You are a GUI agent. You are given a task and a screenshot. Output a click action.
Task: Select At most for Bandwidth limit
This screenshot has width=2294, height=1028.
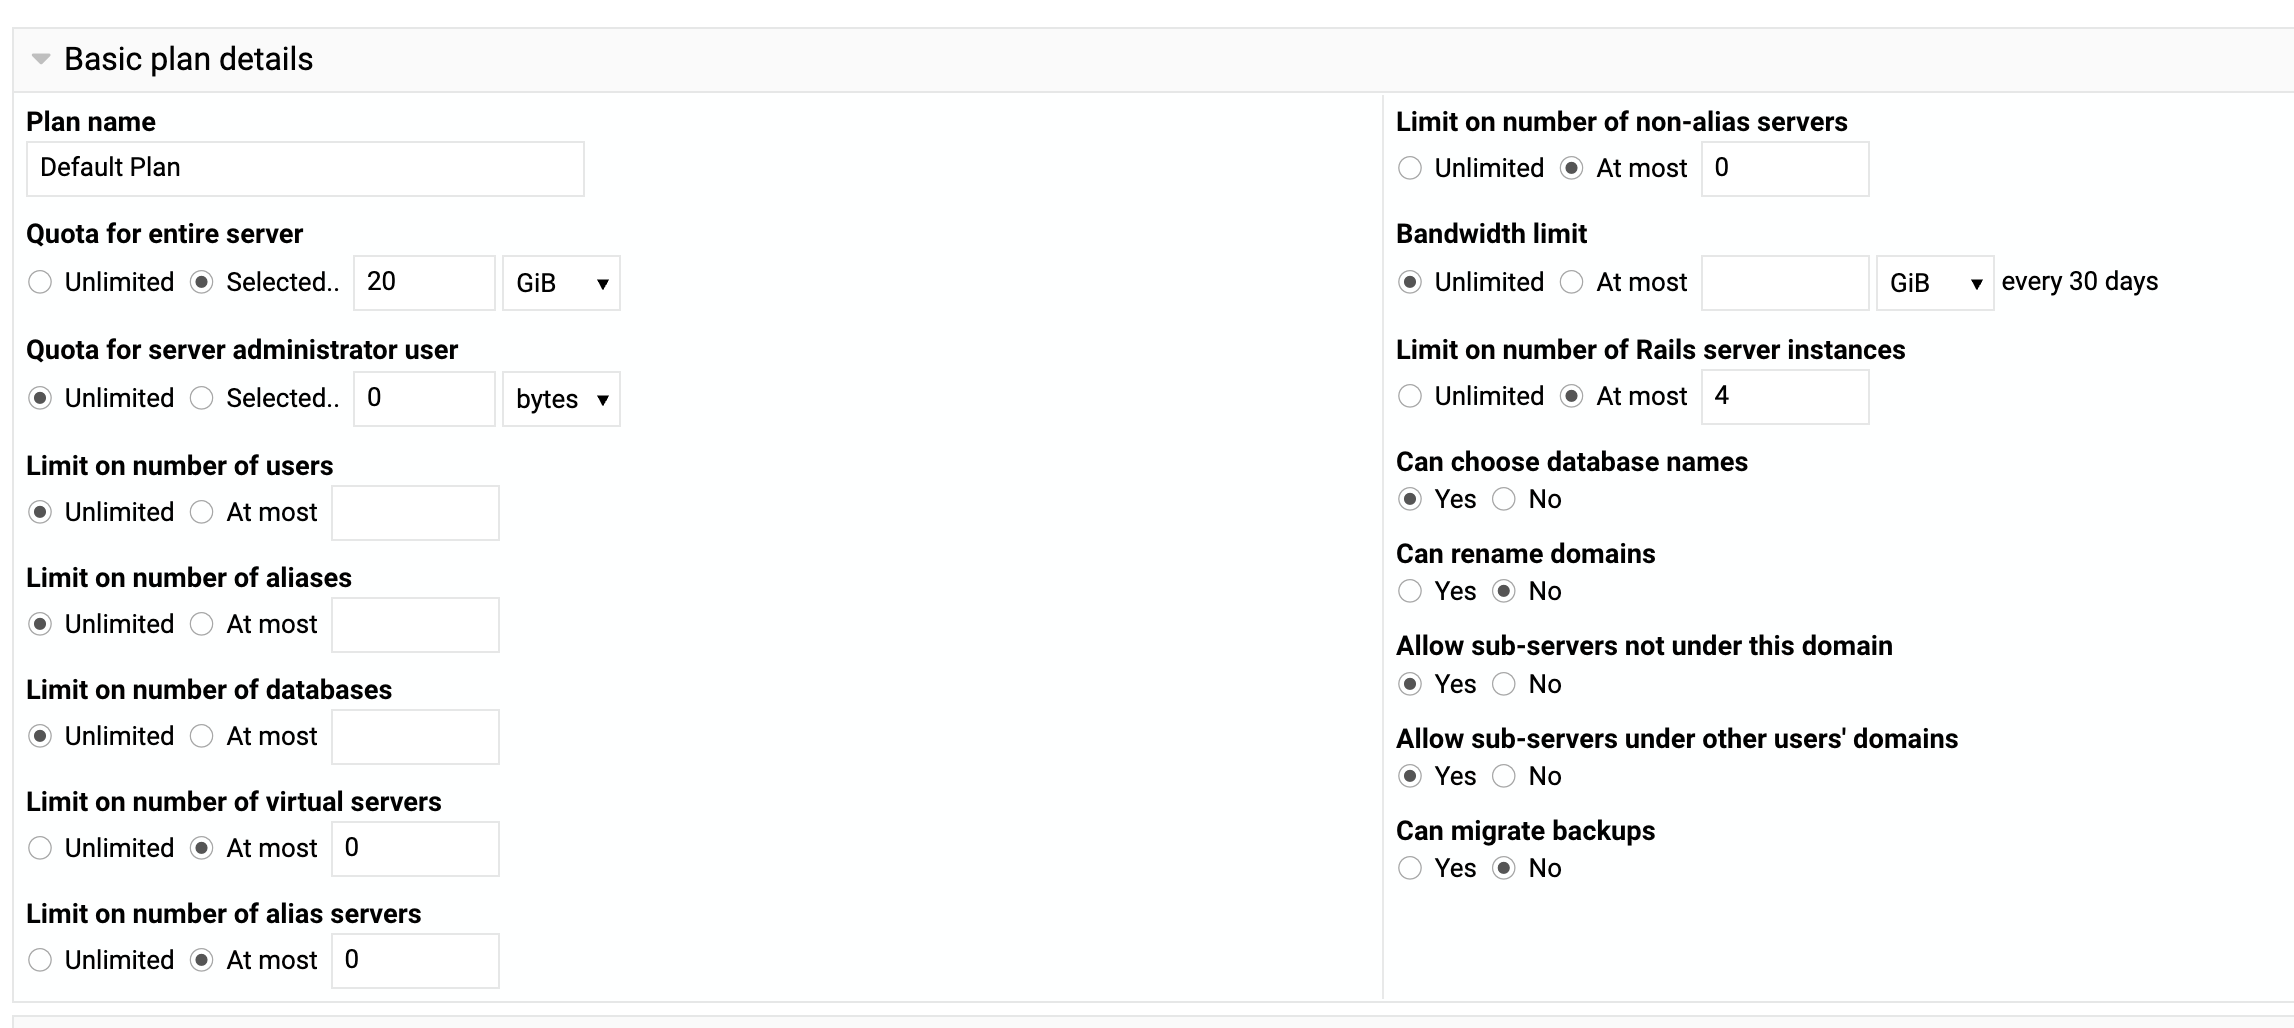(x=1572, y=283)
